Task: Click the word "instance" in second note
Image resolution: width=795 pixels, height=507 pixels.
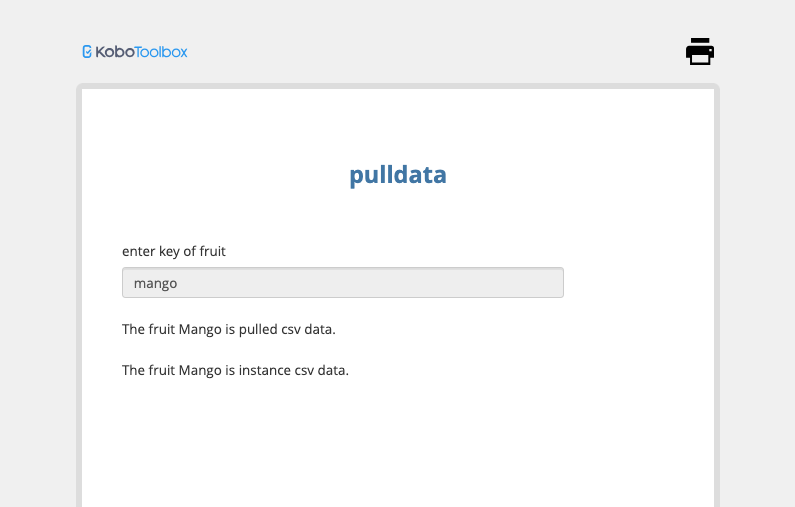Action: click(264, 370)
